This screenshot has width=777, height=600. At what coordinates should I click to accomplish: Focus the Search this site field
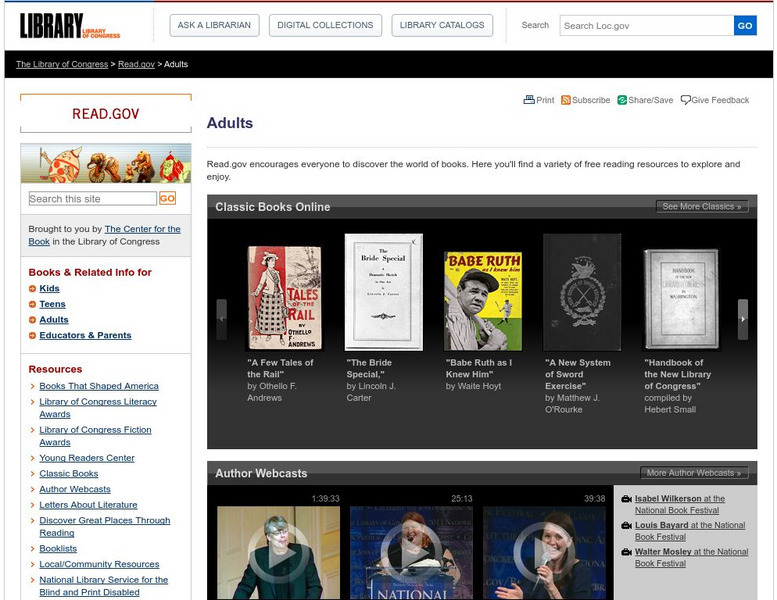click(92, 199)
